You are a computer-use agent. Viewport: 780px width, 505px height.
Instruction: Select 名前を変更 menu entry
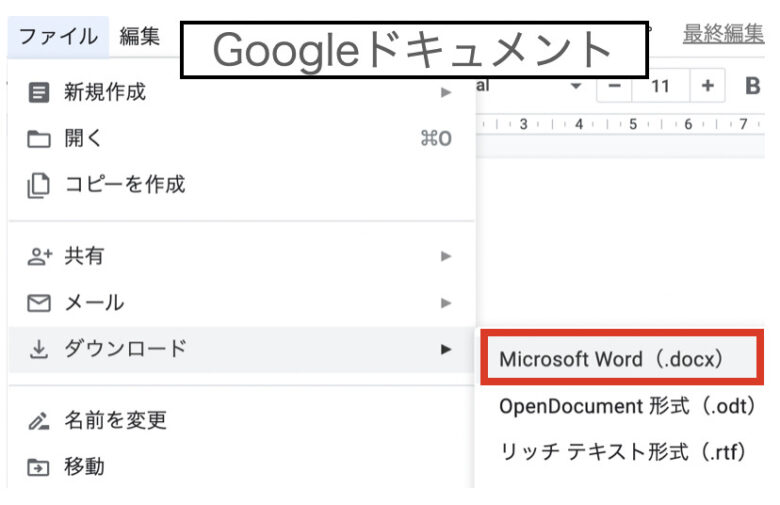(242, 420)
